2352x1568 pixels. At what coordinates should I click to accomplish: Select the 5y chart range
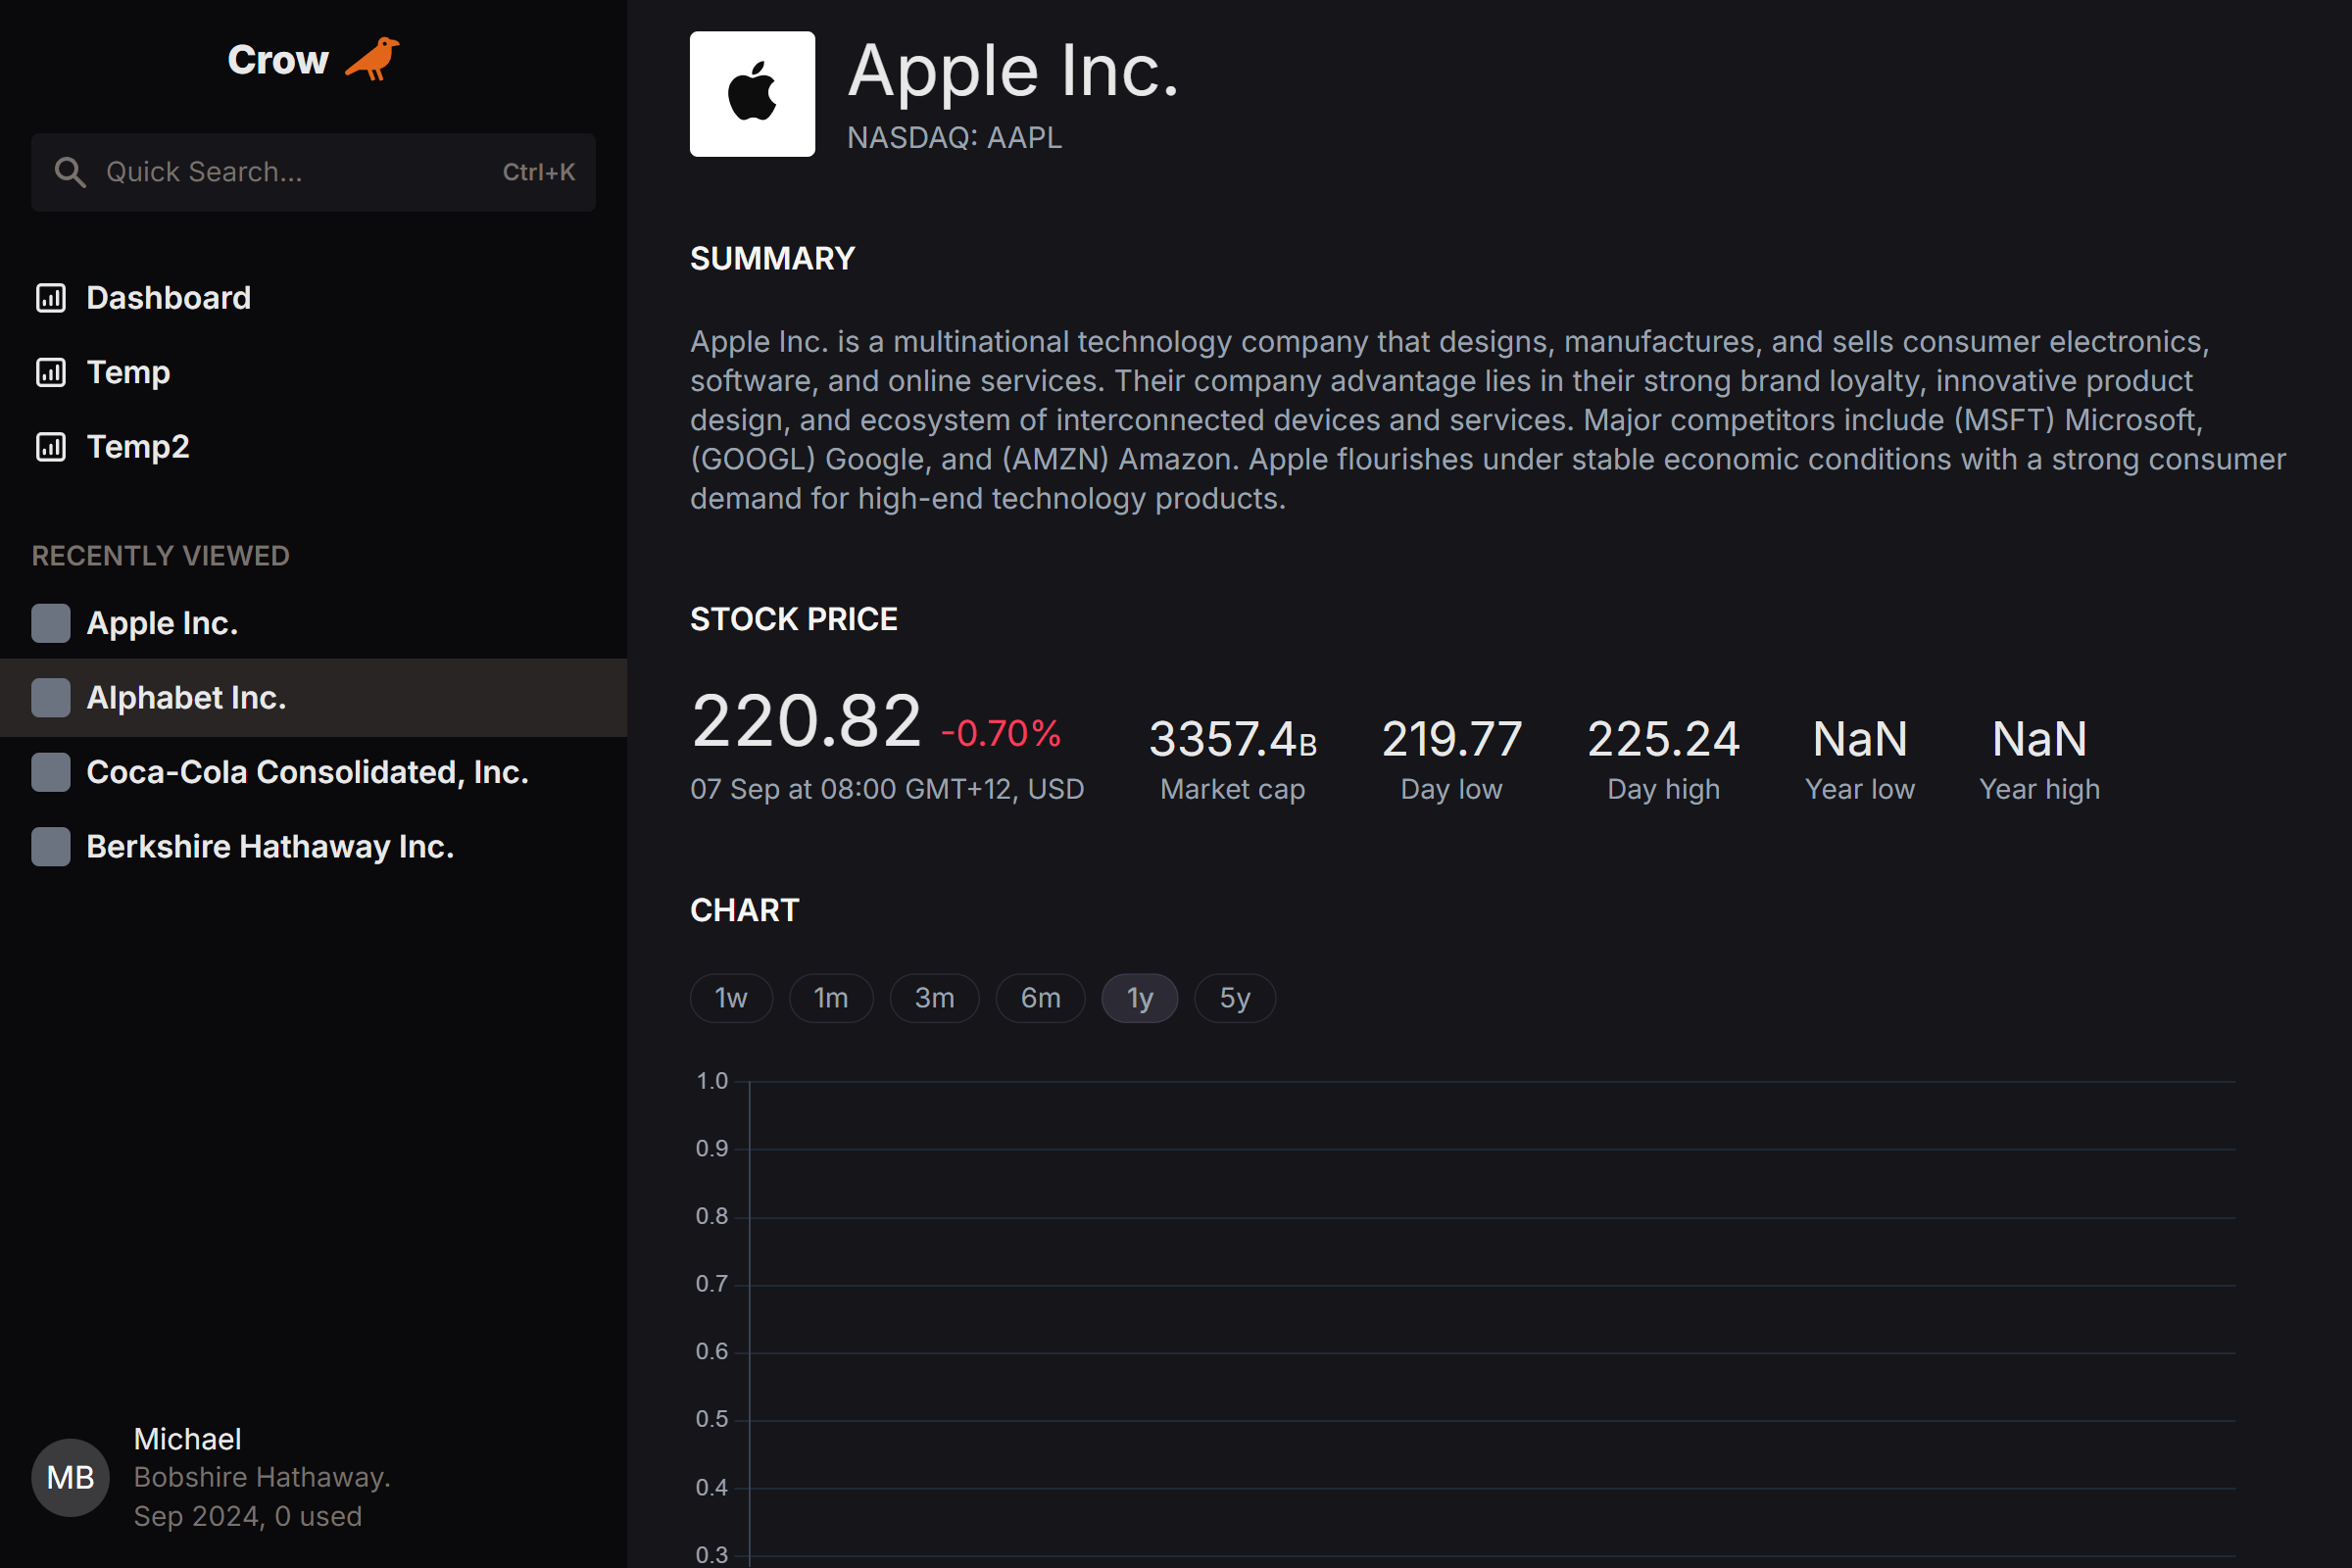tap(1235, 998)
